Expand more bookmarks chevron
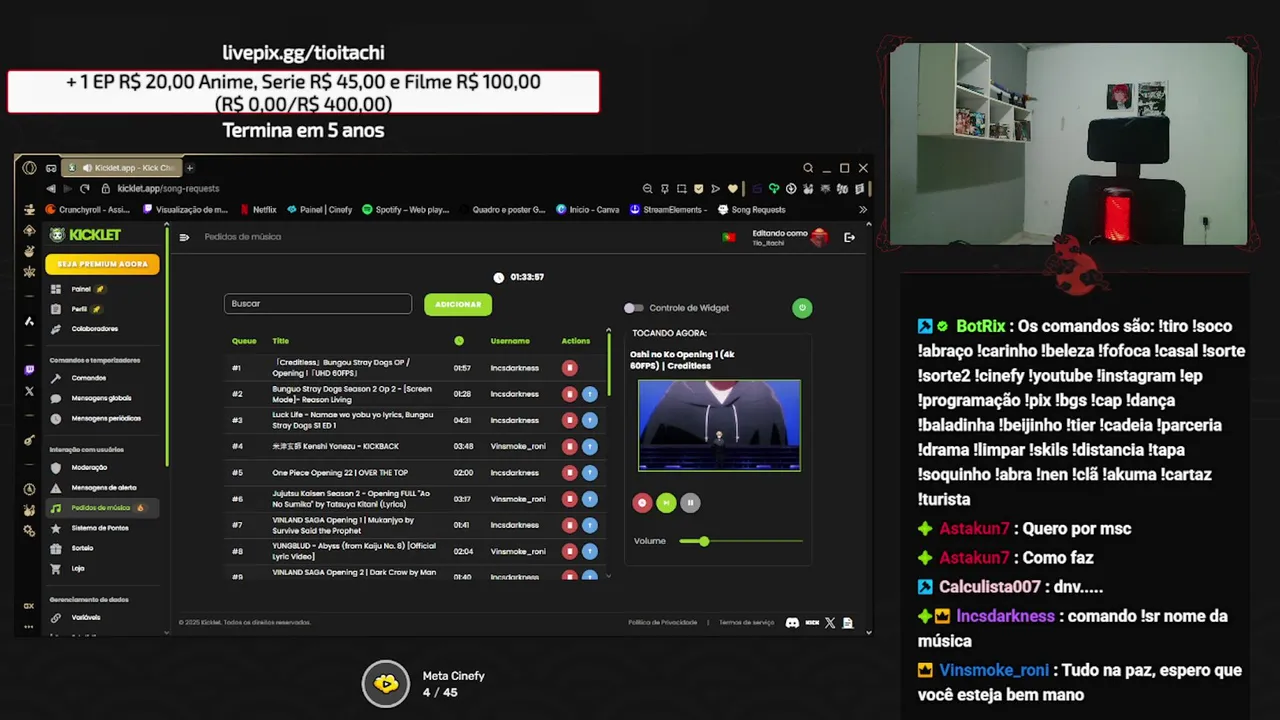This screenshot has height=720, width=1280. [863, 210]
